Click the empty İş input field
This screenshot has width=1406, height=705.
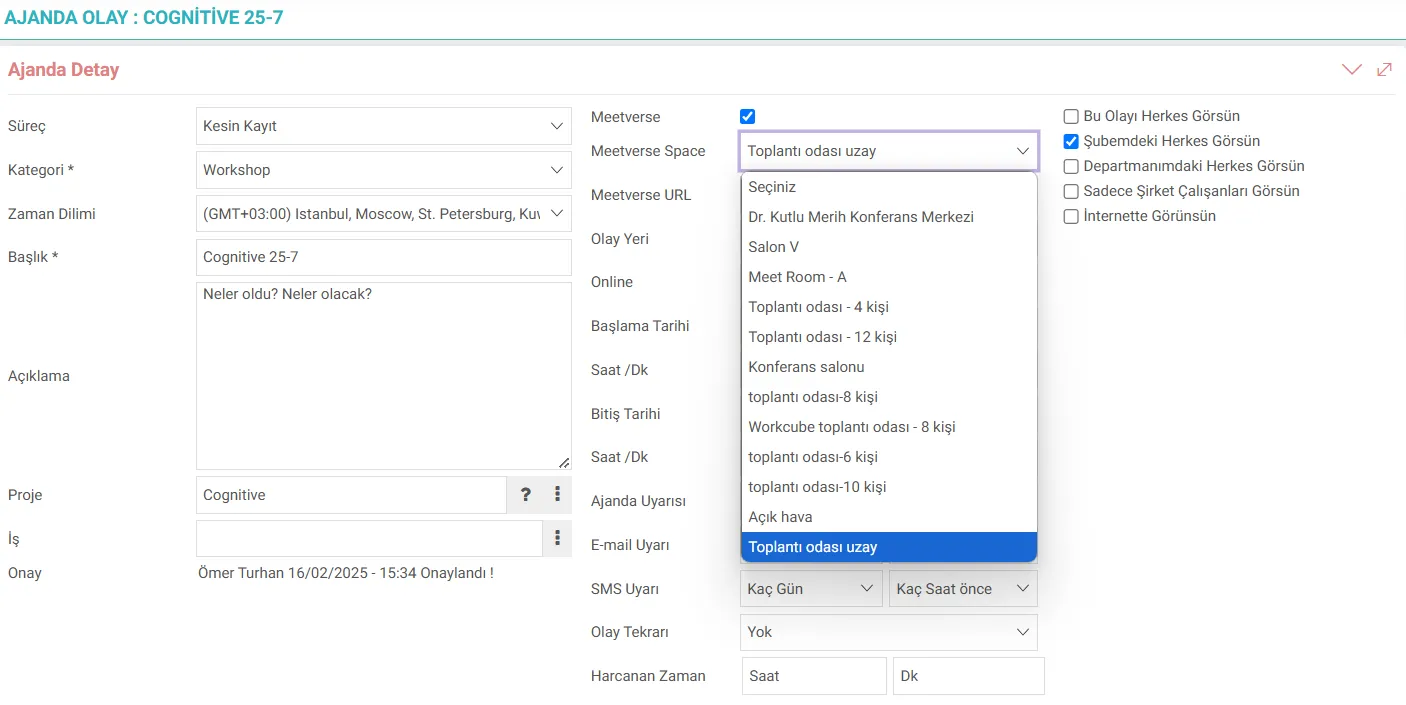click(x=369, y=539)
